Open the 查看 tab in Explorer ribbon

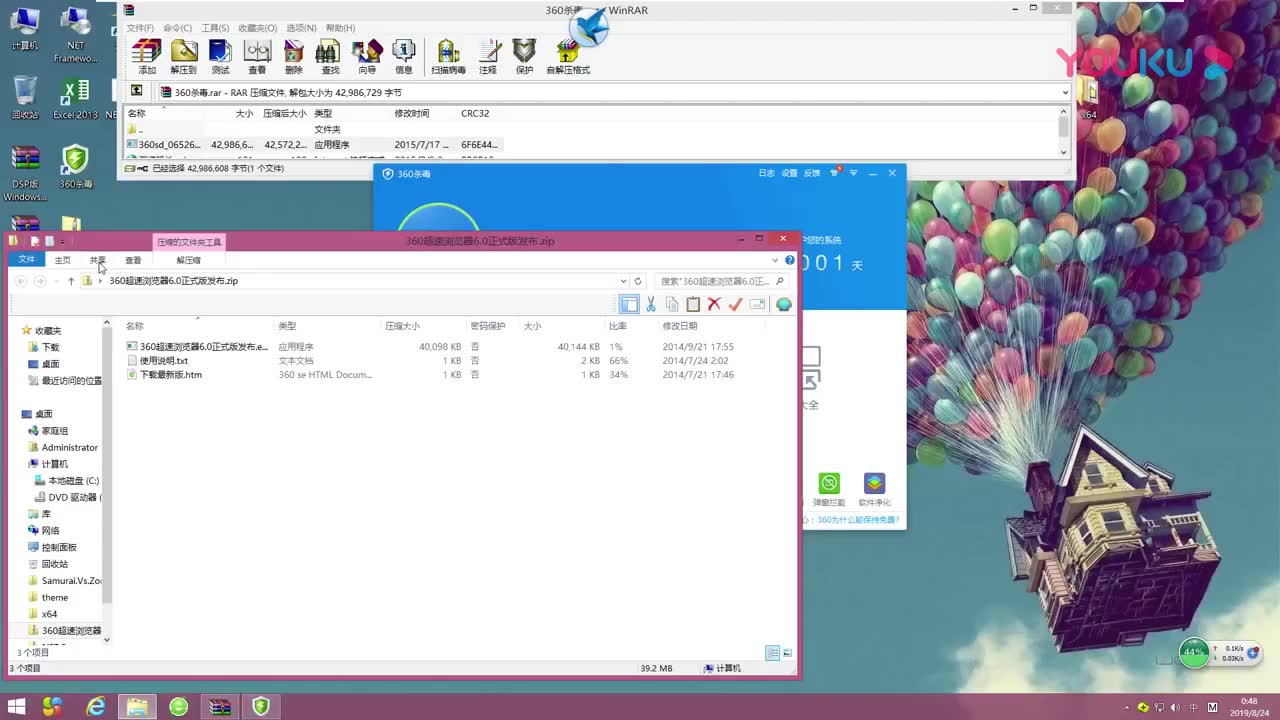[x=133, y=260]
